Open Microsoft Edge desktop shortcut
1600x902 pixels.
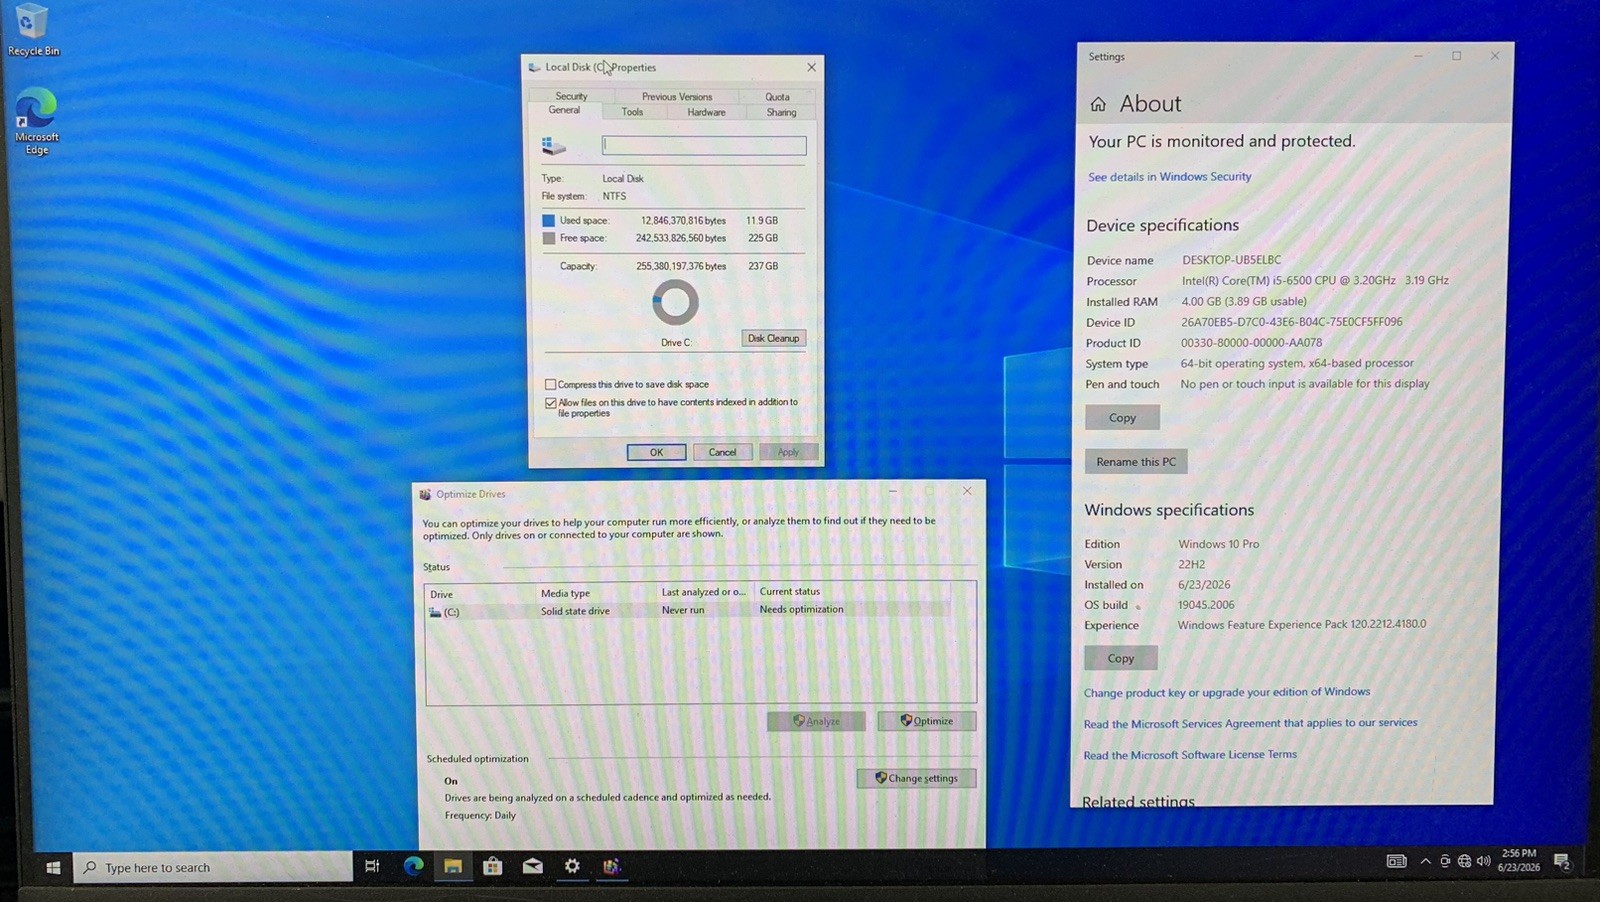tap(36, 122)
